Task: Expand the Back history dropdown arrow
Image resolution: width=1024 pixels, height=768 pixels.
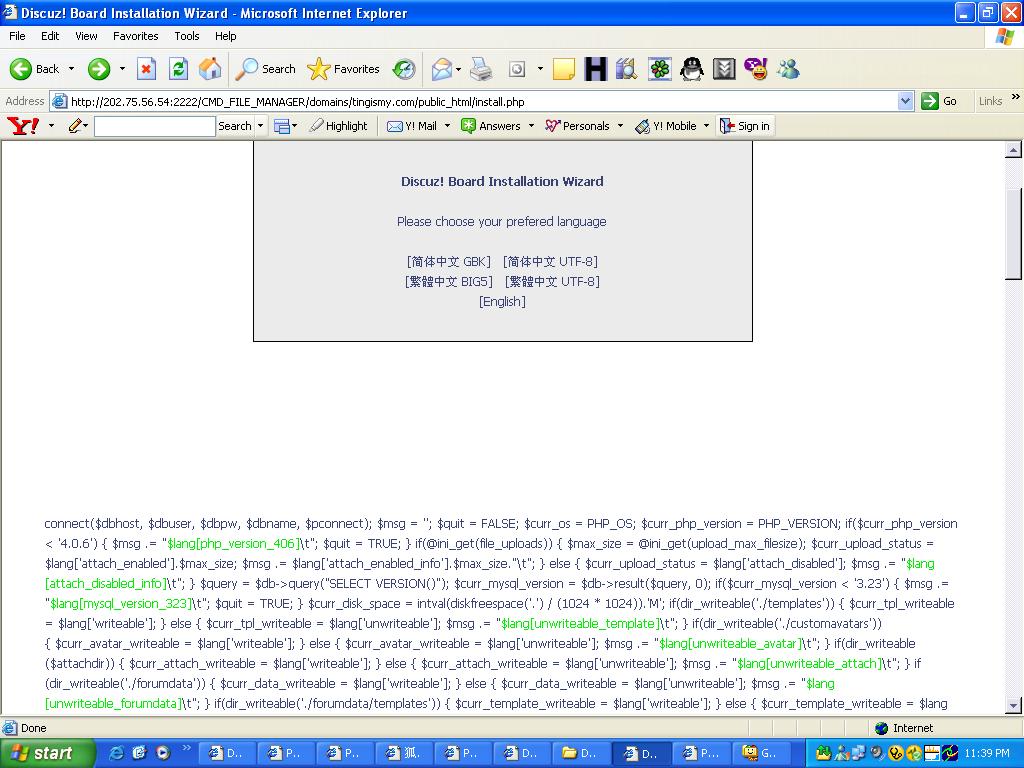Action: [71, 69]
